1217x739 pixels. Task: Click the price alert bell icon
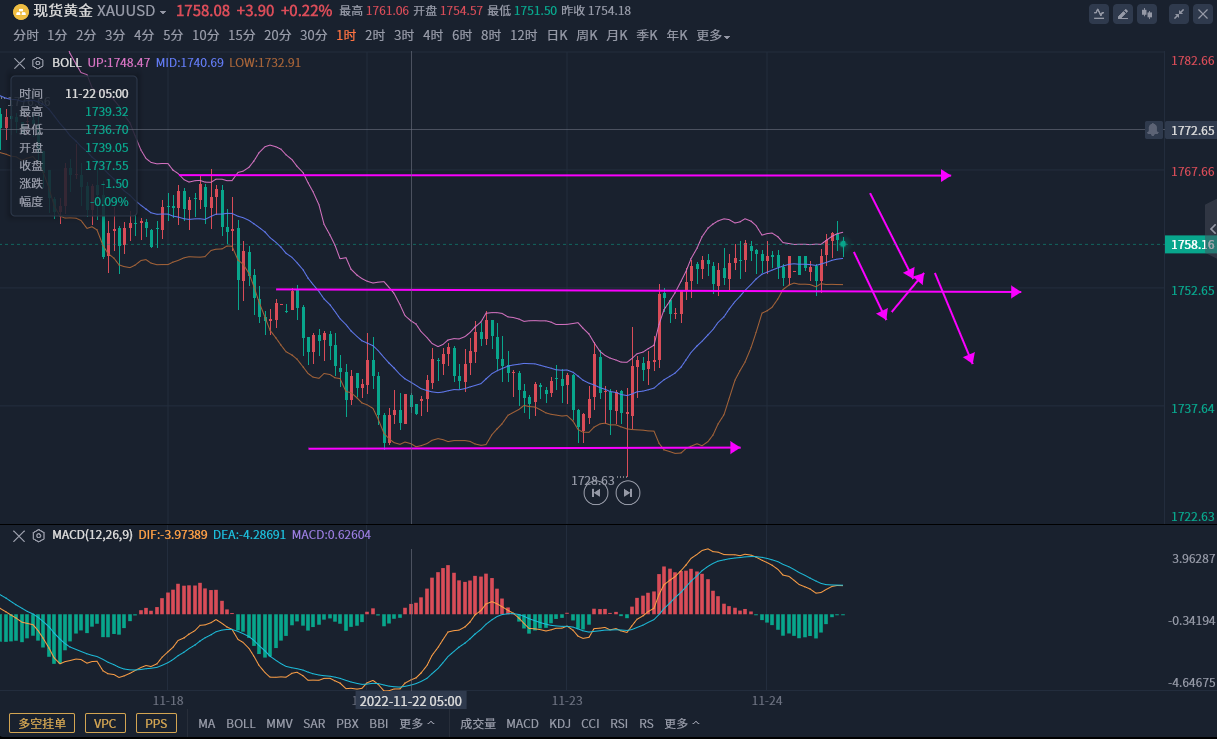click(x=1153, y=130)
